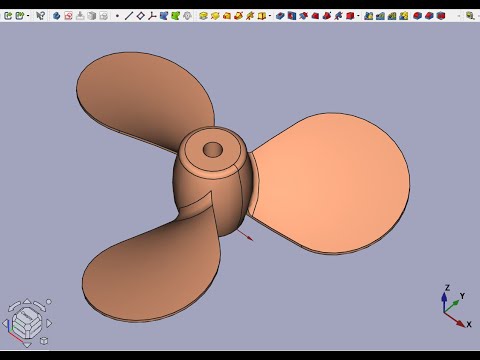
Task: Open the additive primitives dropdown arrow
Action: point(269,16)
